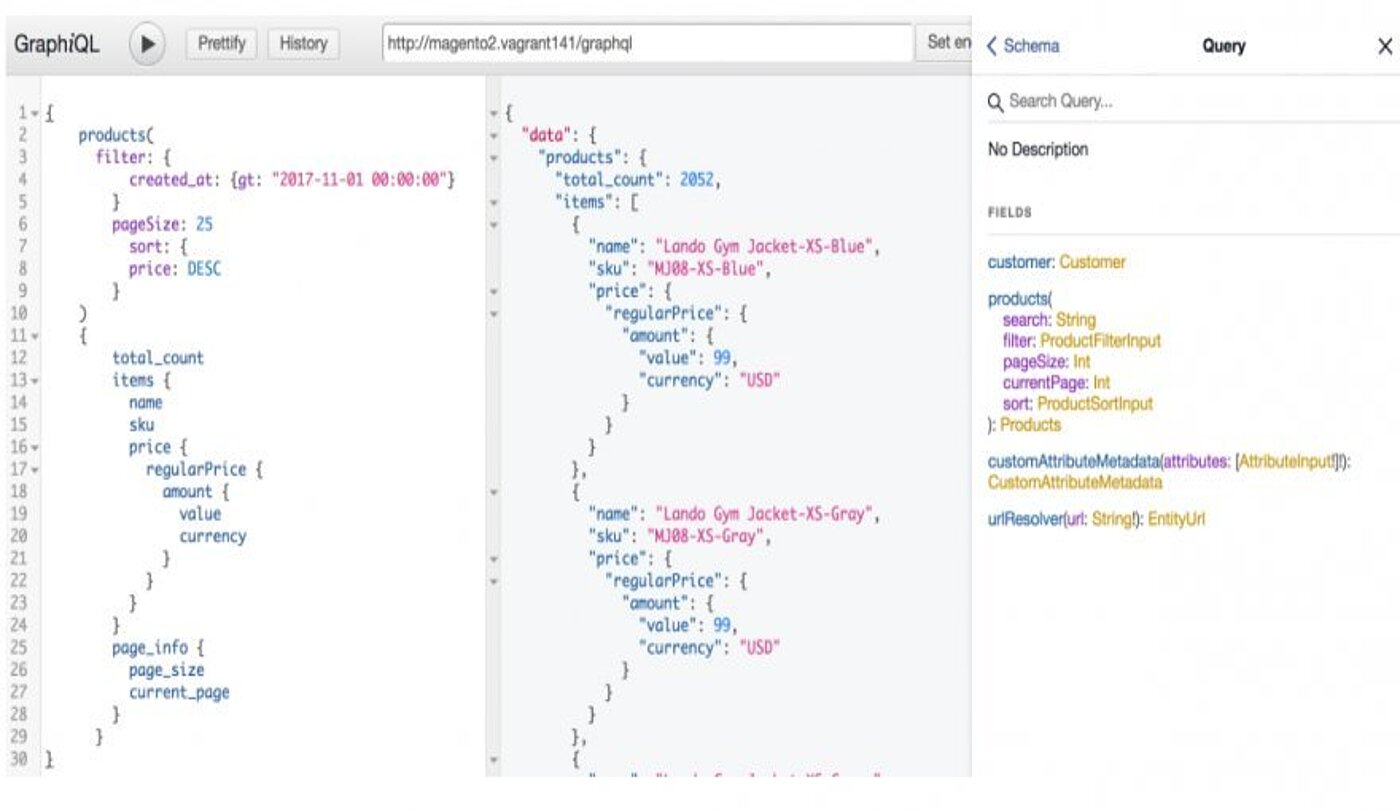The width and height of the screenshot is (1400, 810).
Task: Open the ProductSortInput type
Action: pos(1095,404)
